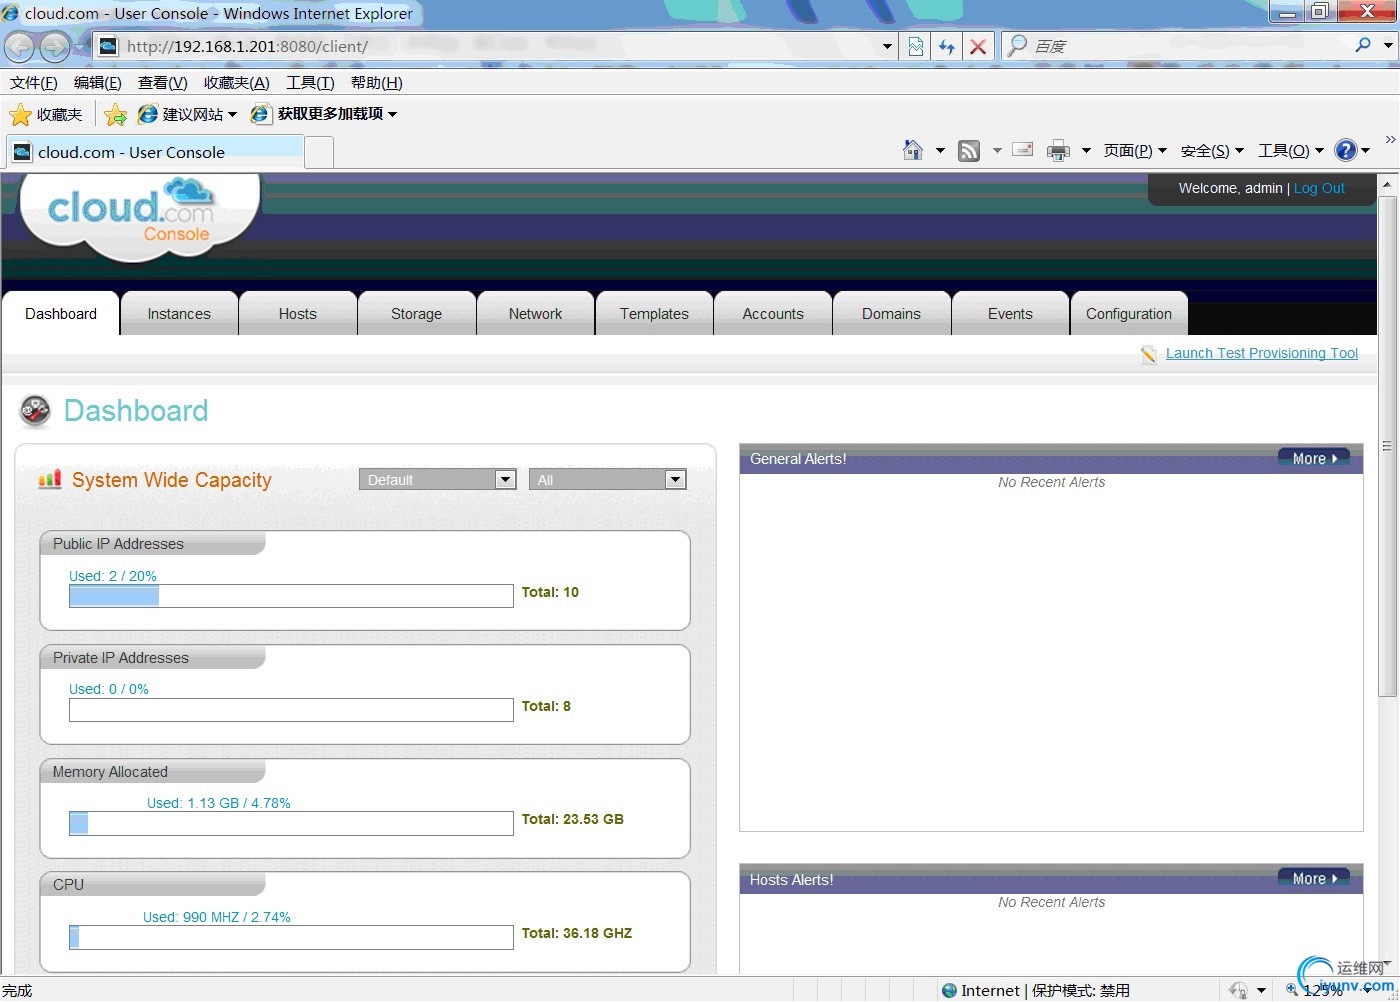The image size is (1400, 1002).
Task: Open the 安全(S) Safety menu dropdown
Action: pyautogui.click(x=1212, y=151)
